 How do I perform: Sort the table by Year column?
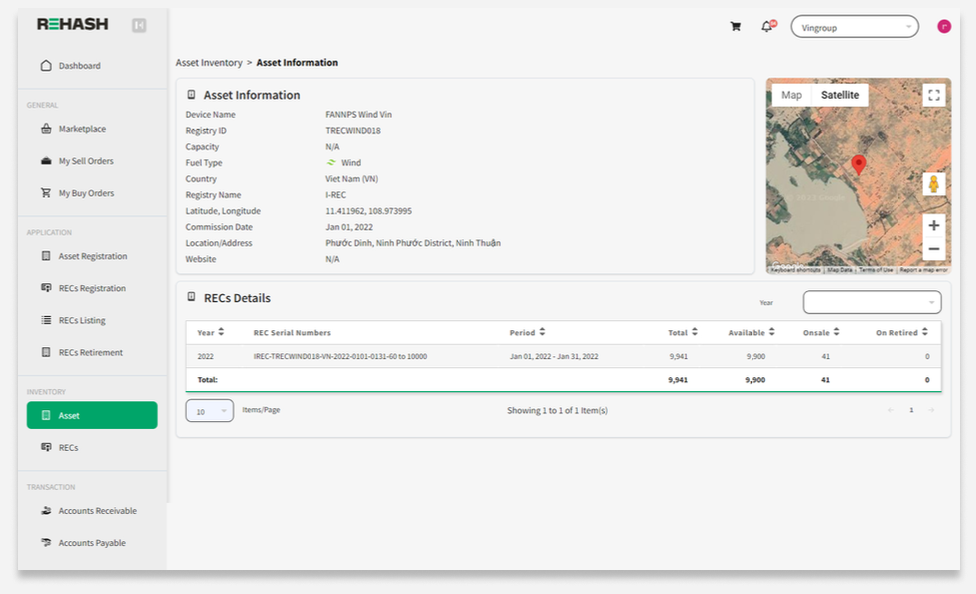point(211,332)
